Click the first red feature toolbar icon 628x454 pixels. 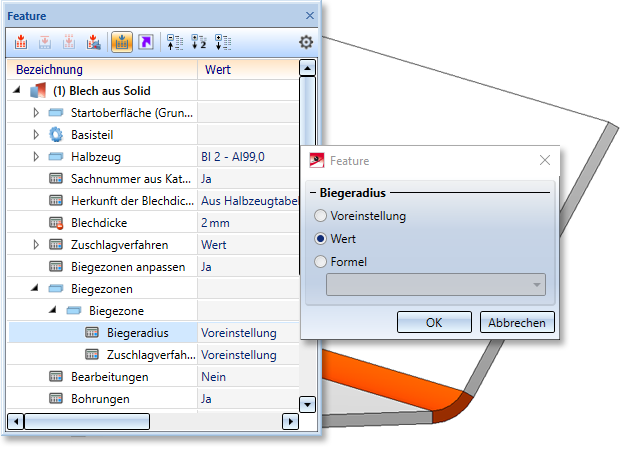(x=21, y=42)
